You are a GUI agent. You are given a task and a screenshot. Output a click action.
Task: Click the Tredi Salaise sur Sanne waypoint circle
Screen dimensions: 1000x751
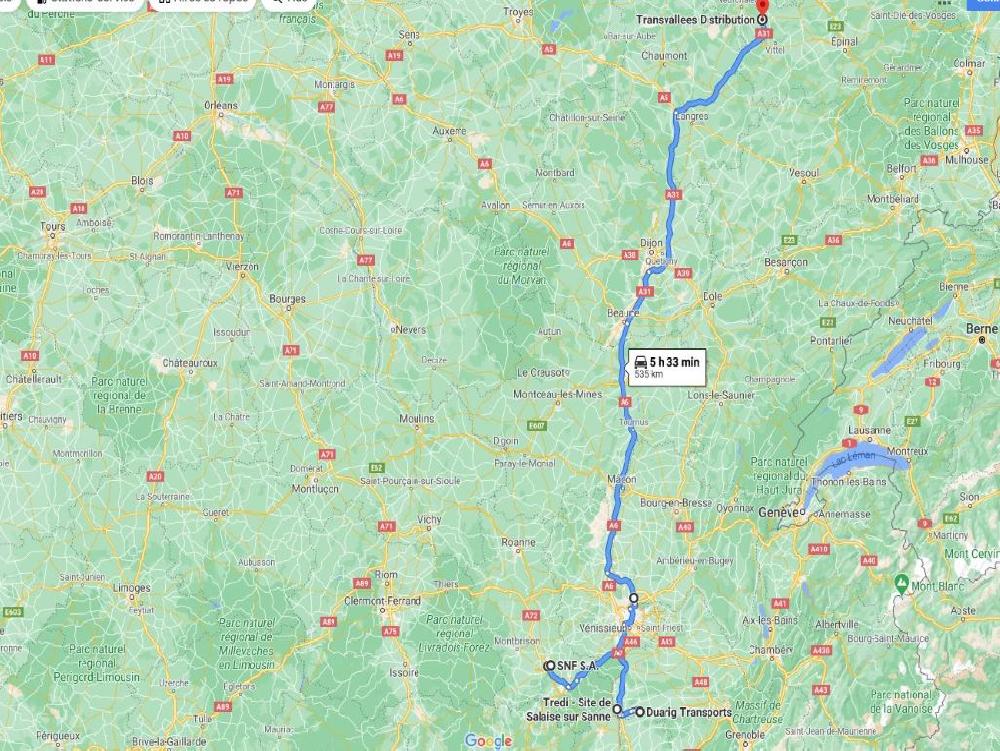(617, 709)
